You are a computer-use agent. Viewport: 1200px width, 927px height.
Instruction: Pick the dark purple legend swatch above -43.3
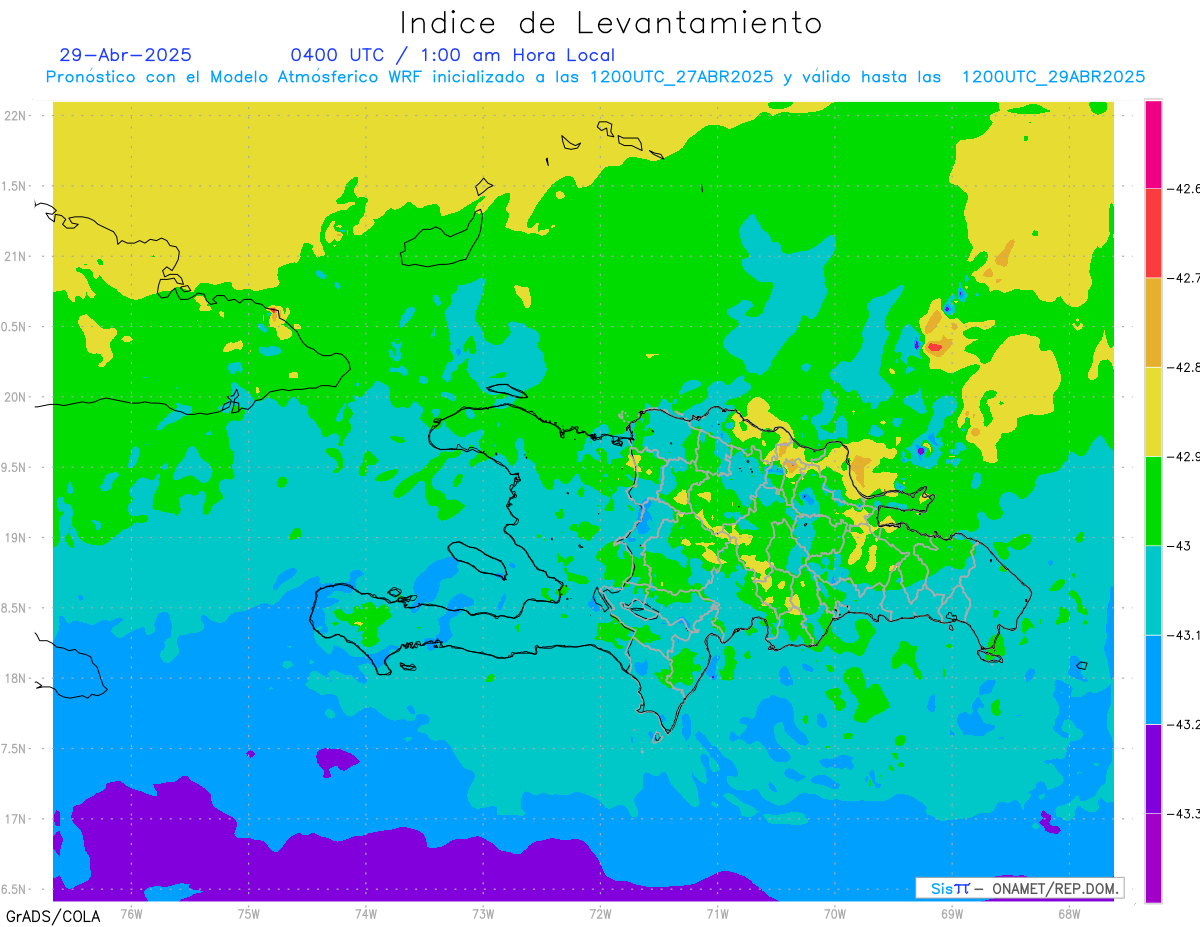tap(1153, 768)
